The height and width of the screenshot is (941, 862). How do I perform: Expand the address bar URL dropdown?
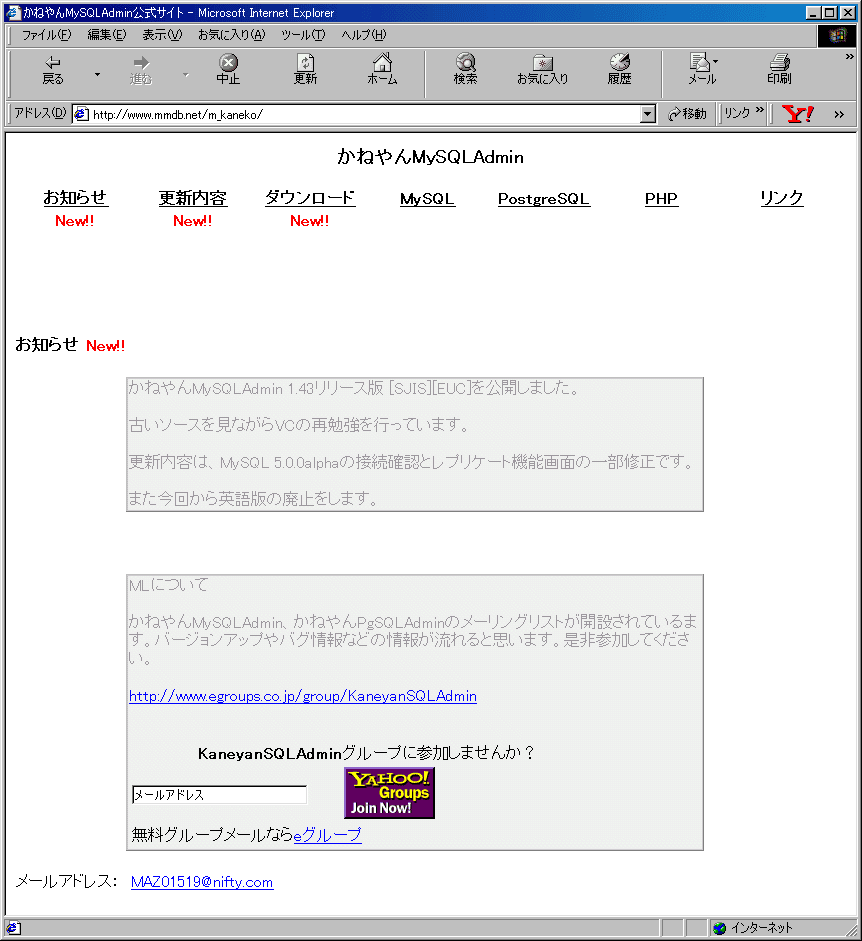pyautogui.click(x=648, y=114)
